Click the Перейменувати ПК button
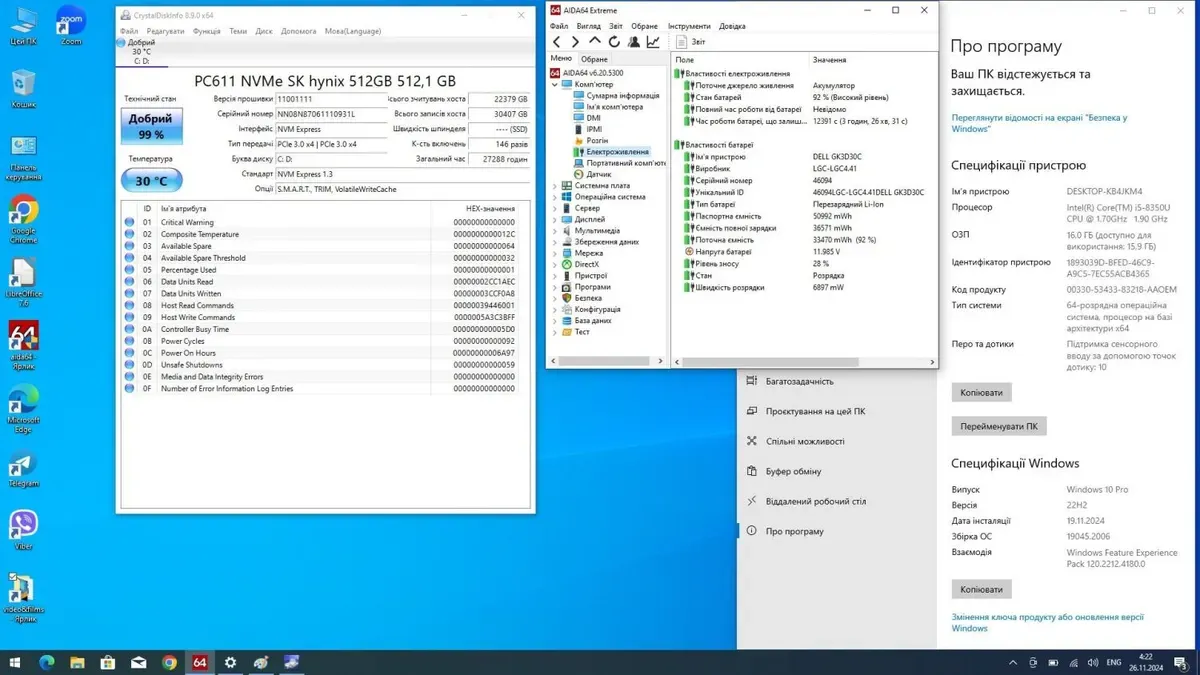Screen dimensions: 1200x675 point(998,426)
